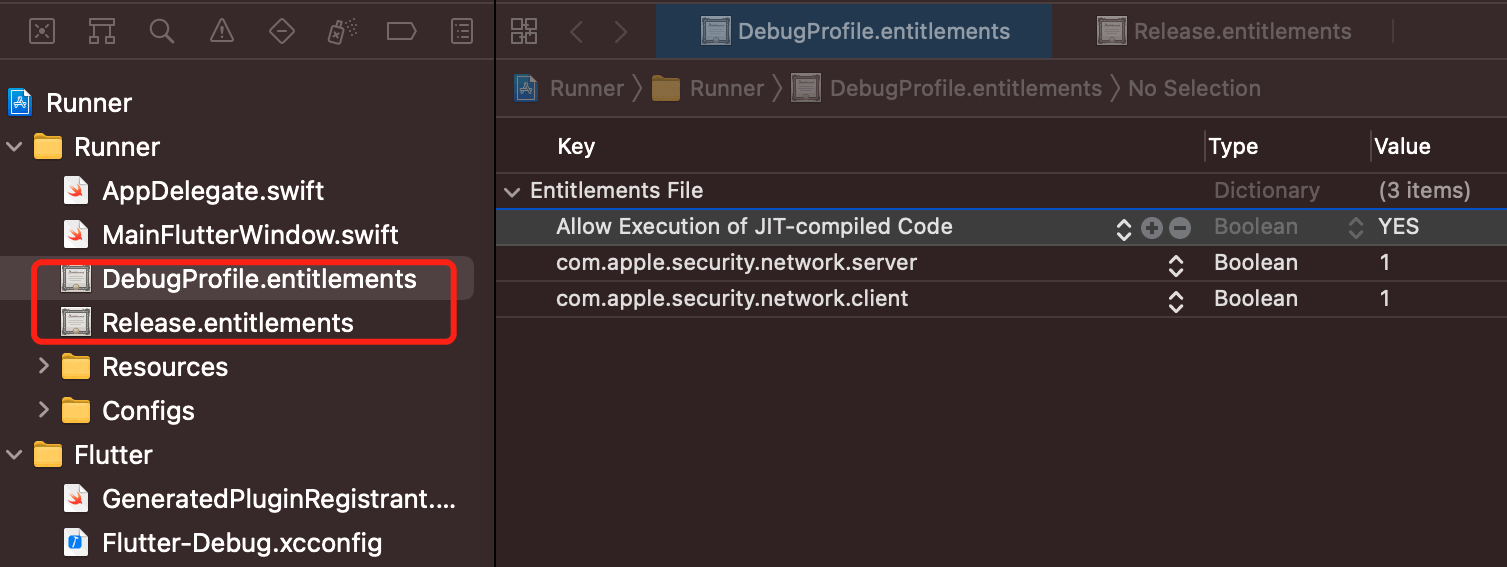Screen dimensions: 1507x567
Task: Remove the JIT-compiled Code row with minus
Action: click(1180, 228)
